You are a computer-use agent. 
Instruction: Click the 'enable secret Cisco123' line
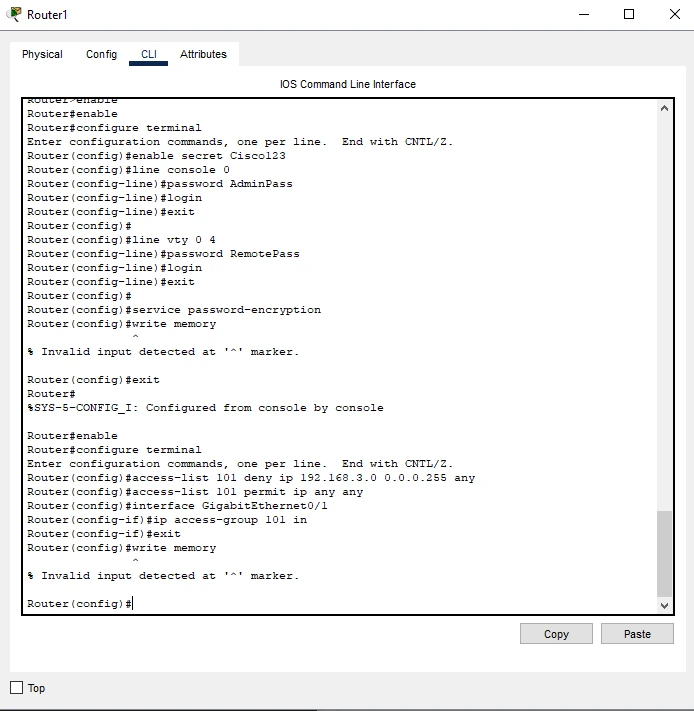156,156
